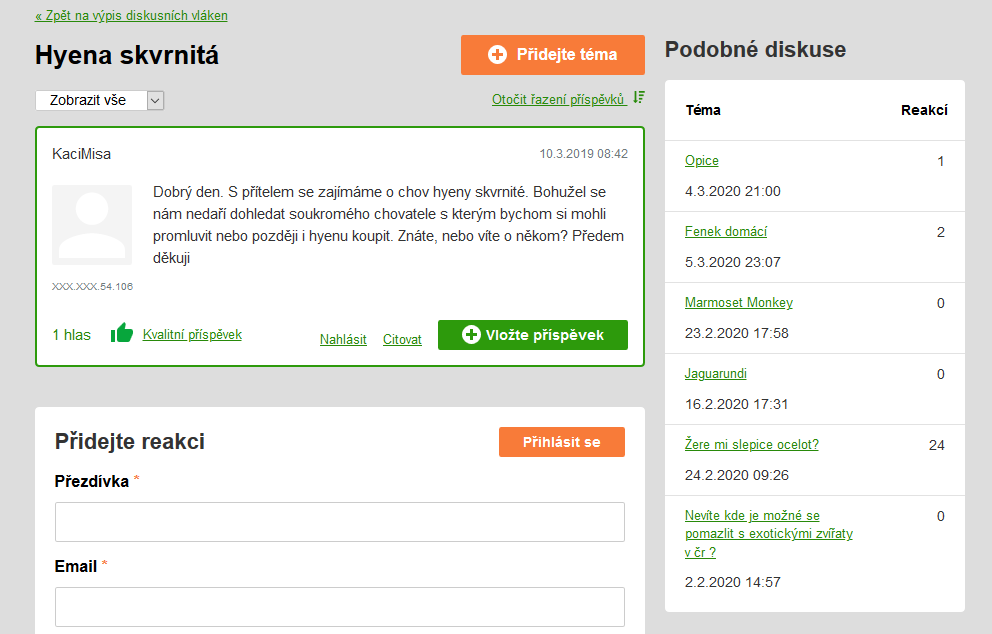
Task: Focus the Přezdívka input field
Action: [x=339, y=522]
